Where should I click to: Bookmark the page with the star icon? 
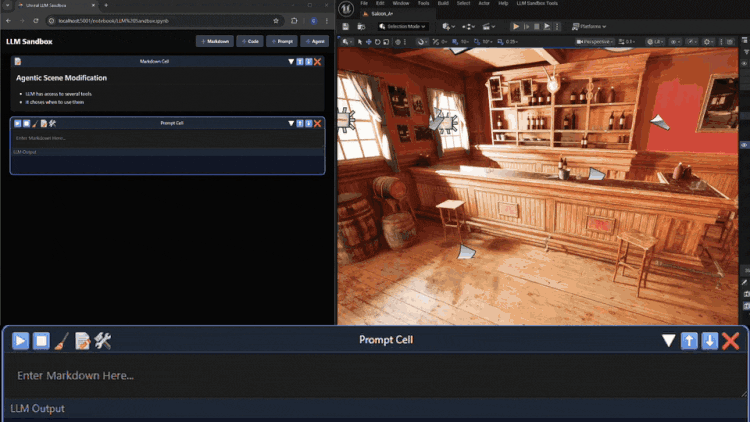[x=276, y=20]
